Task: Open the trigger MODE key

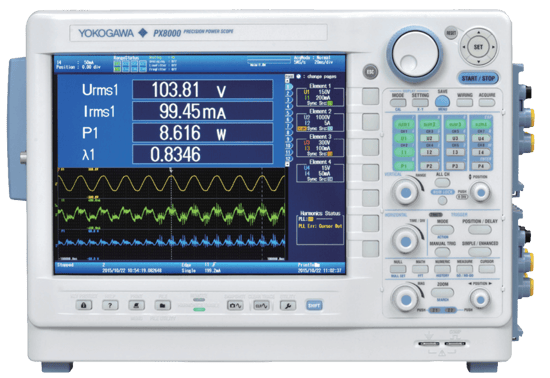Action: coord(442,230)
